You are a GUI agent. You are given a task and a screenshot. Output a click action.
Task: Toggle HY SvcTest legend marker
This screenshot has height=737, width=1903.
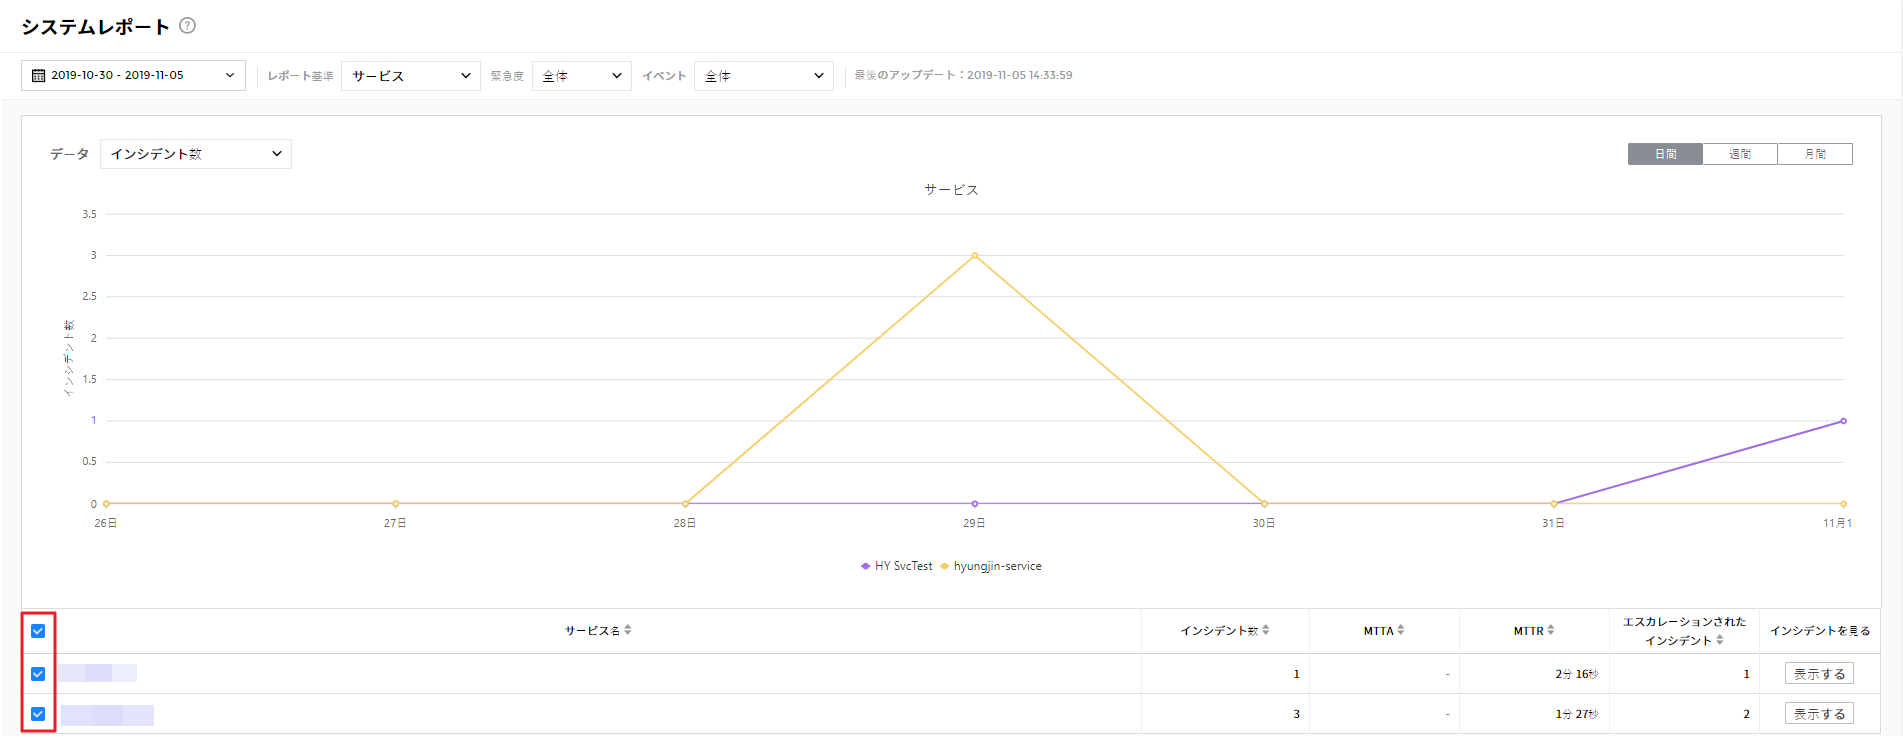[x=865, y=566]
